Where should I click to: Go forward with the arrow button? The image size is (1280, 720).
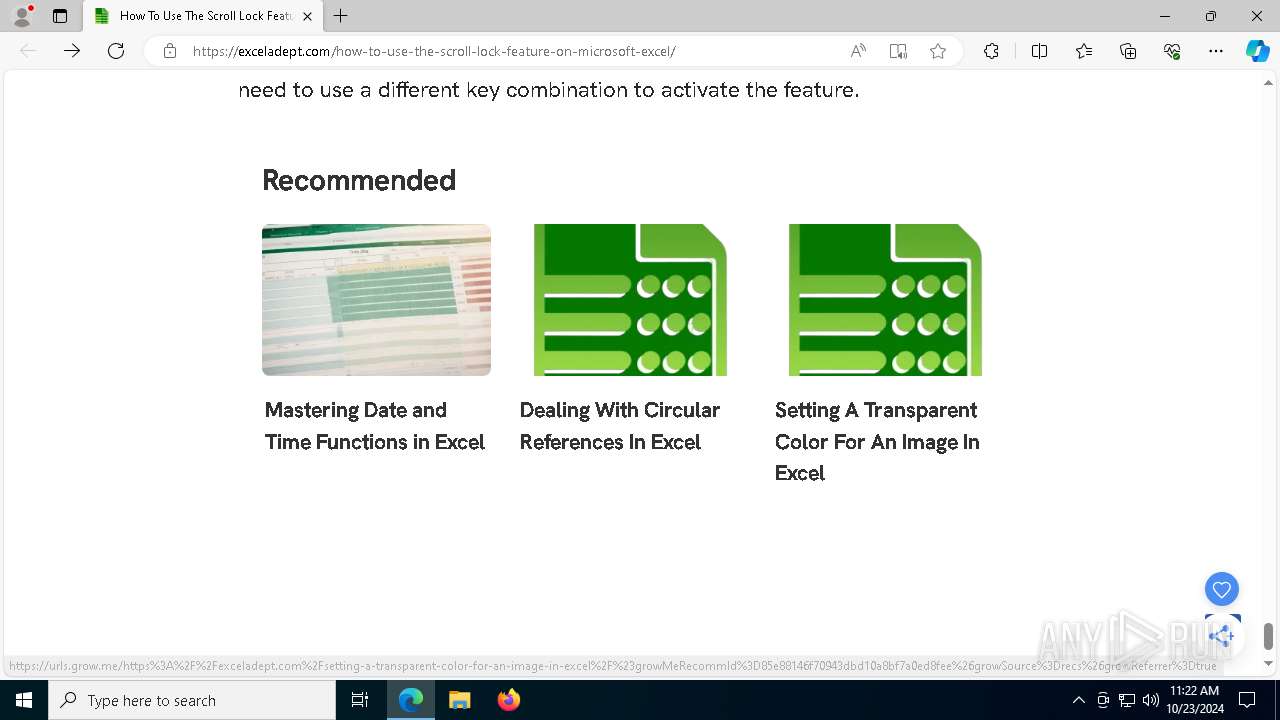[x=72, y=51]
